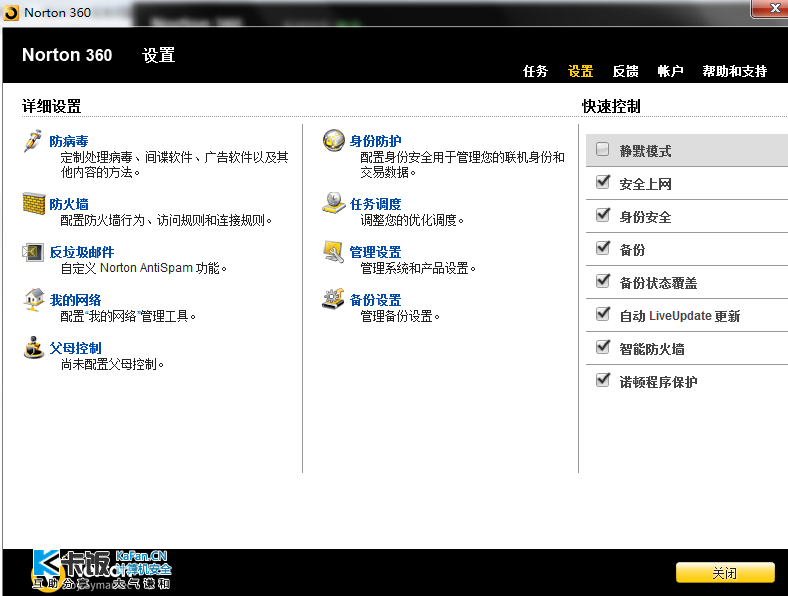Click the envelope icon for 反垃圾邮件
Image resolution: width=788 pixels, height=596 pixels.
[33, 252]
